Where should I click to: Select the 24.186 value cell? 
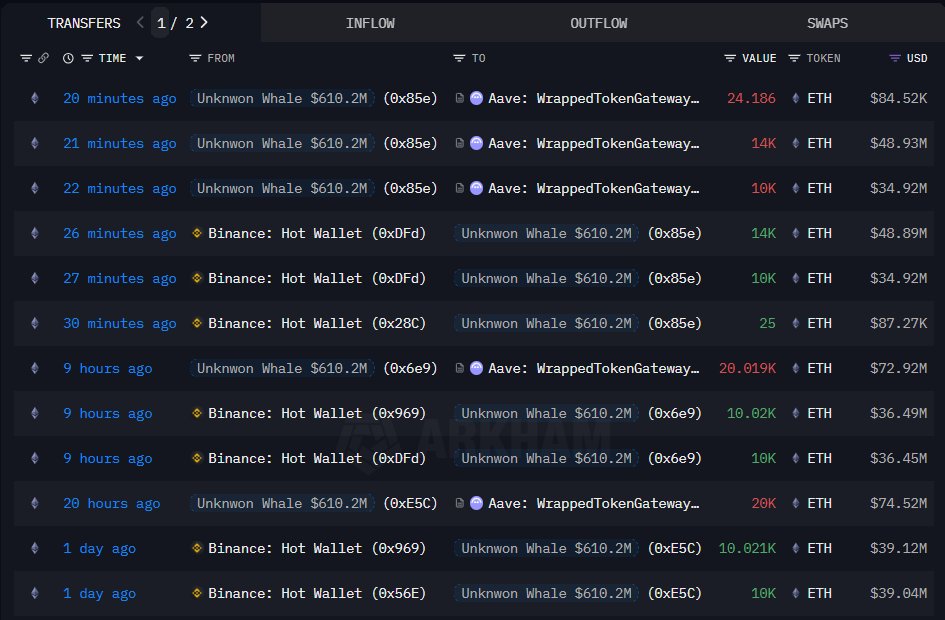pyautogui.click(x=751, y=98)
